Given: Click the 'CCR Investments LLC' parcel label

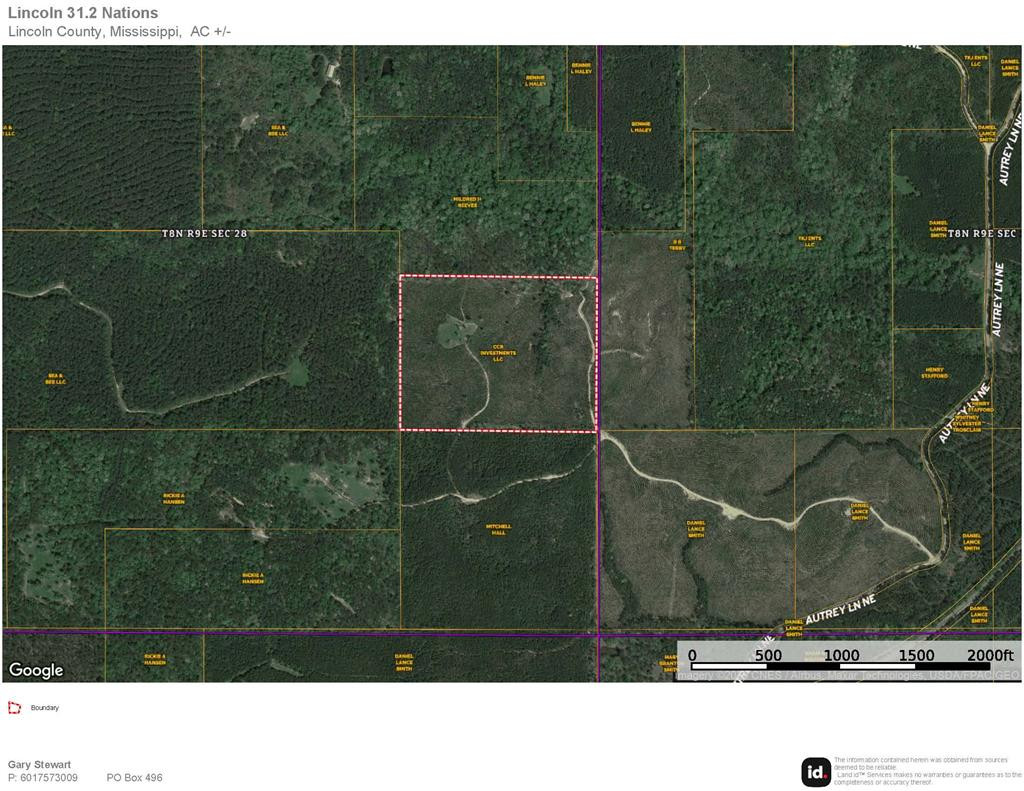Looking at the screenshot, I should point(498,353).
